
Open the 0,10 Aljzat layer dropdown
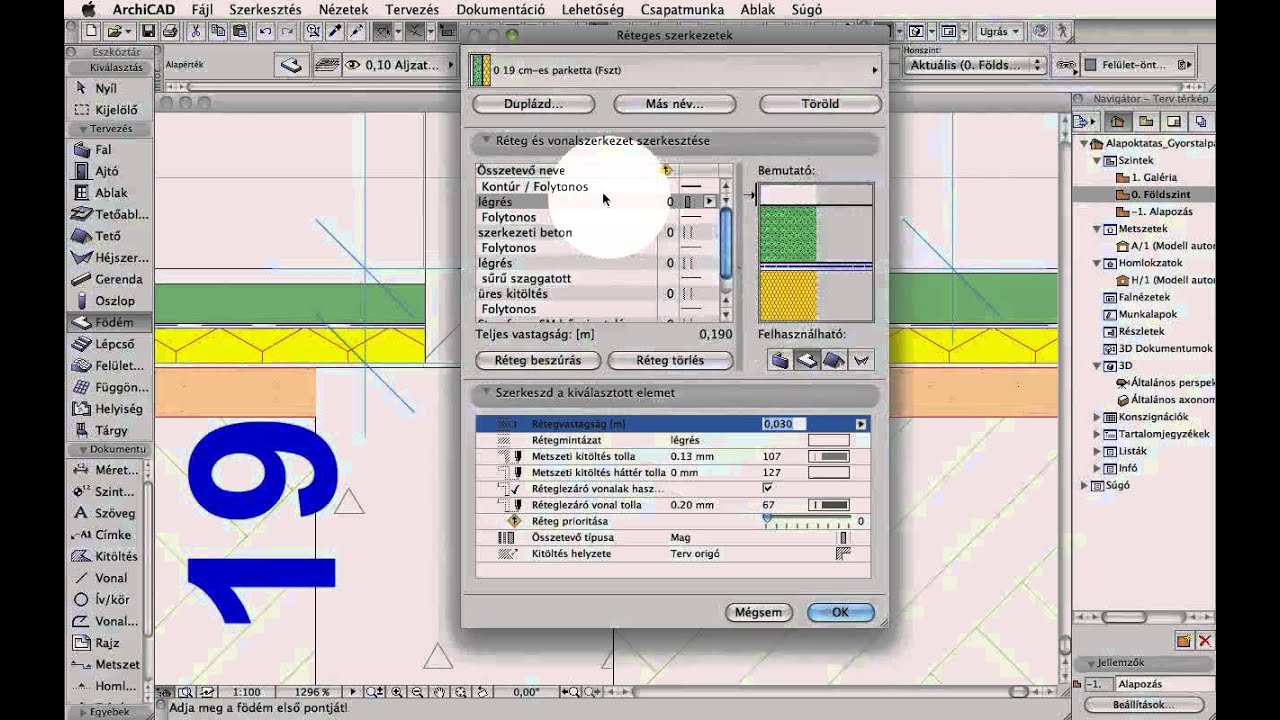401,65
